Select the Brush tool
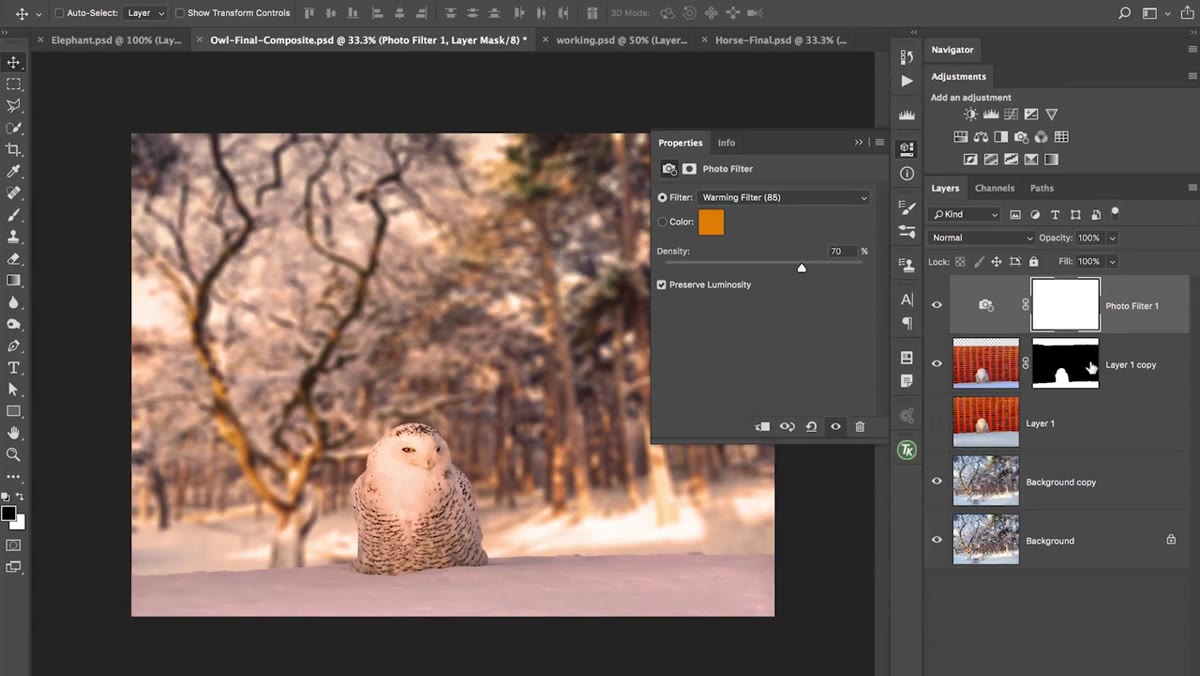 14,215
